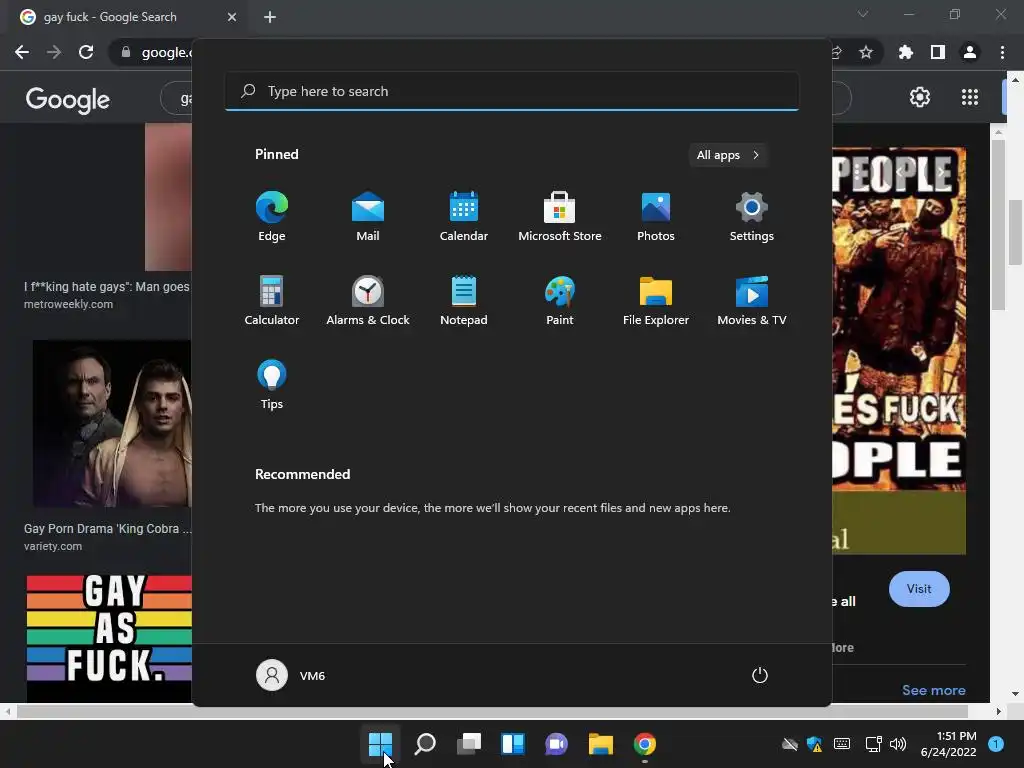Image resolution: width=1024 pixels, height=768 pixels.
Task: Open Alarms & Clock
Action: (368, 300)
